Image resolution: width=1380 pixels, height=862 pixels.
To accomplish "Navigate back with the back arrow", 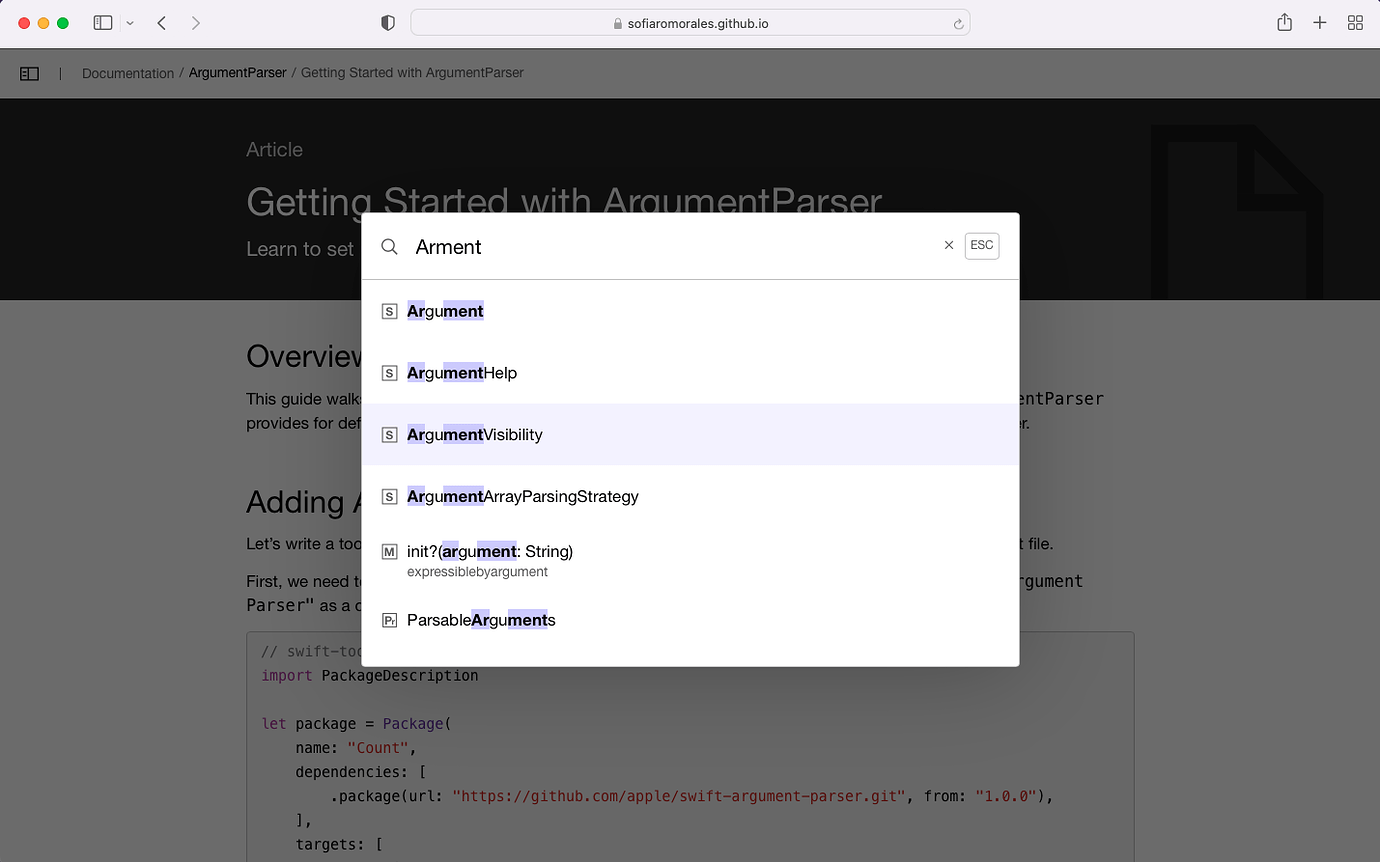I will pos(161,22).
